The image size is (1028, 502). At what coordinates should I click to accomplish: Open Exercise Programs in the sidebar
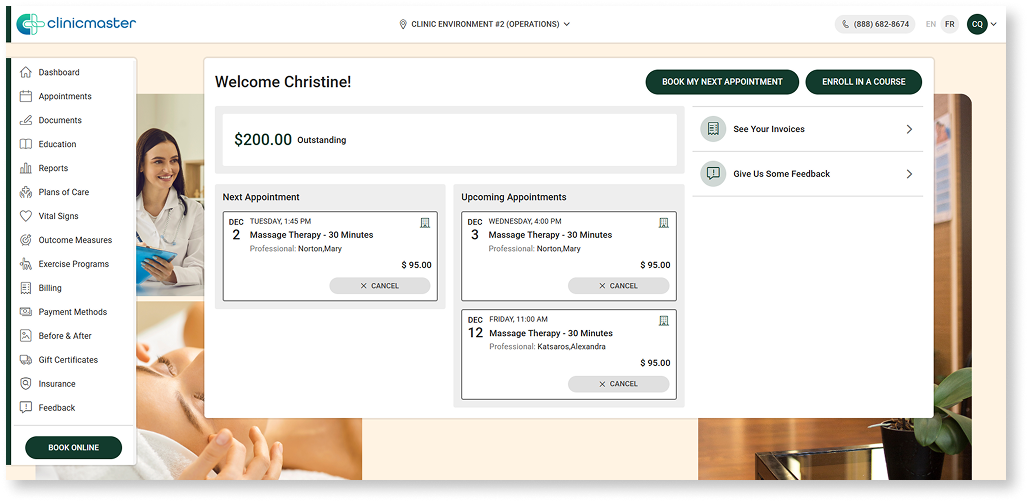tap(73, 264)
